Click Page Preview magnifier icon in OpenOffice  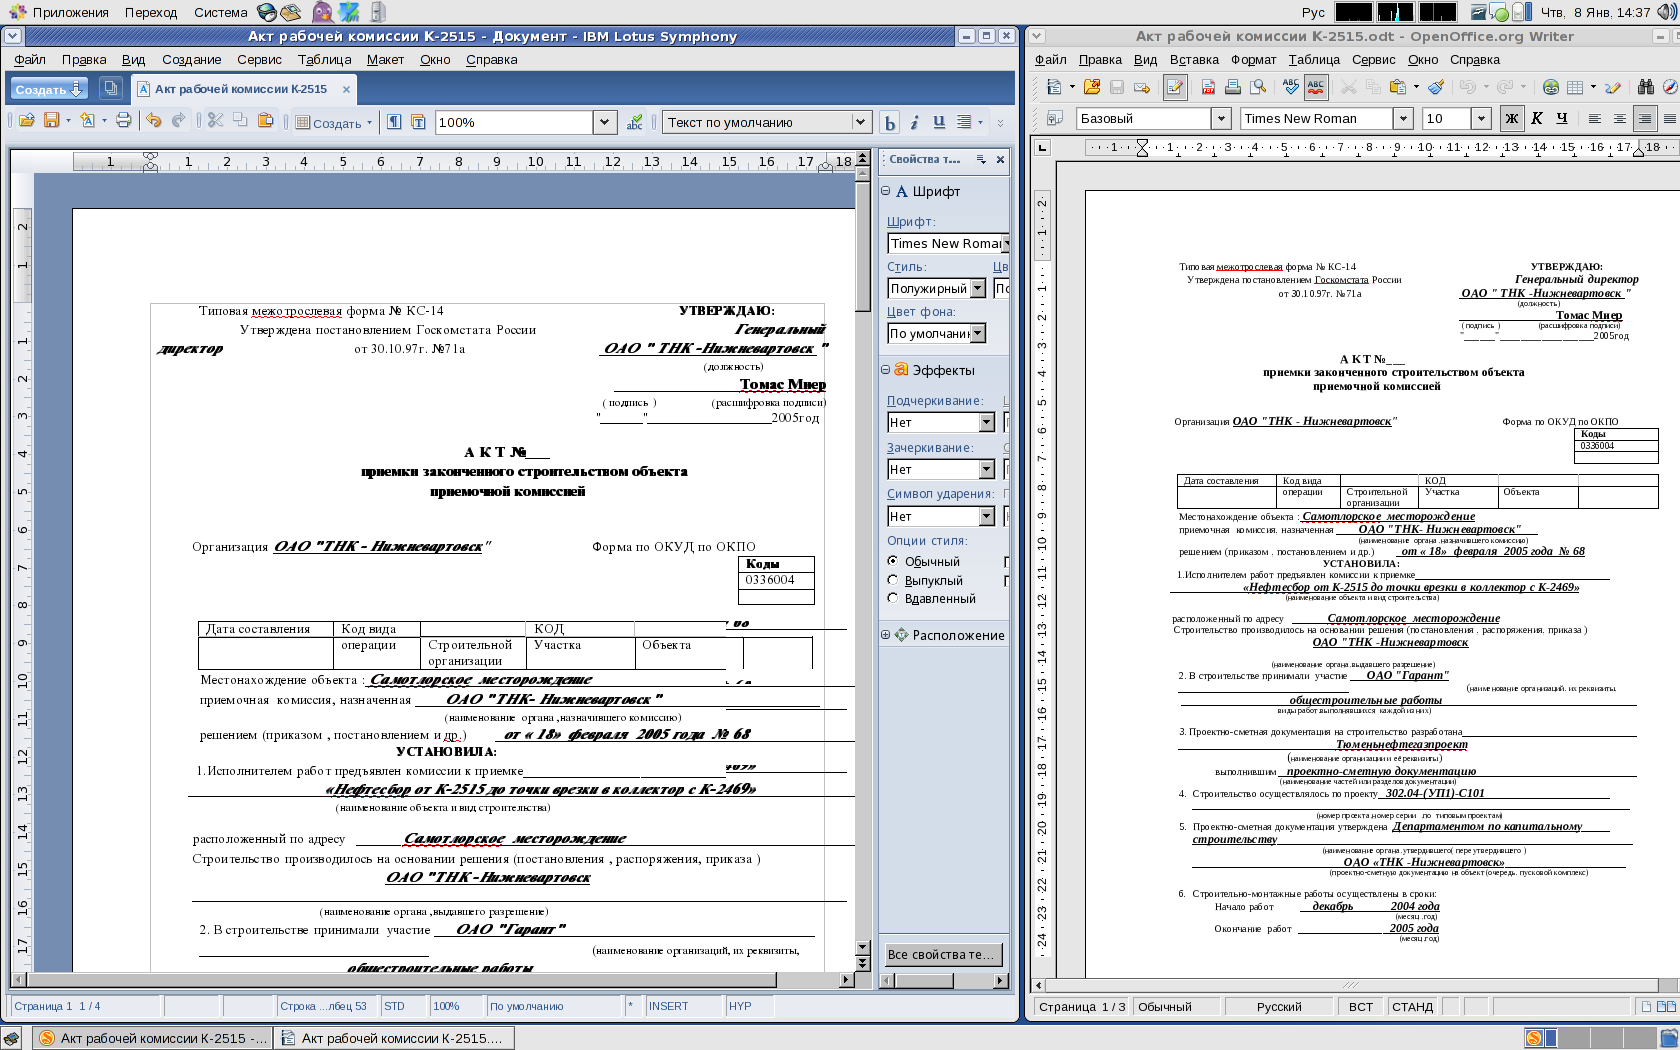tap(1258, 87)
